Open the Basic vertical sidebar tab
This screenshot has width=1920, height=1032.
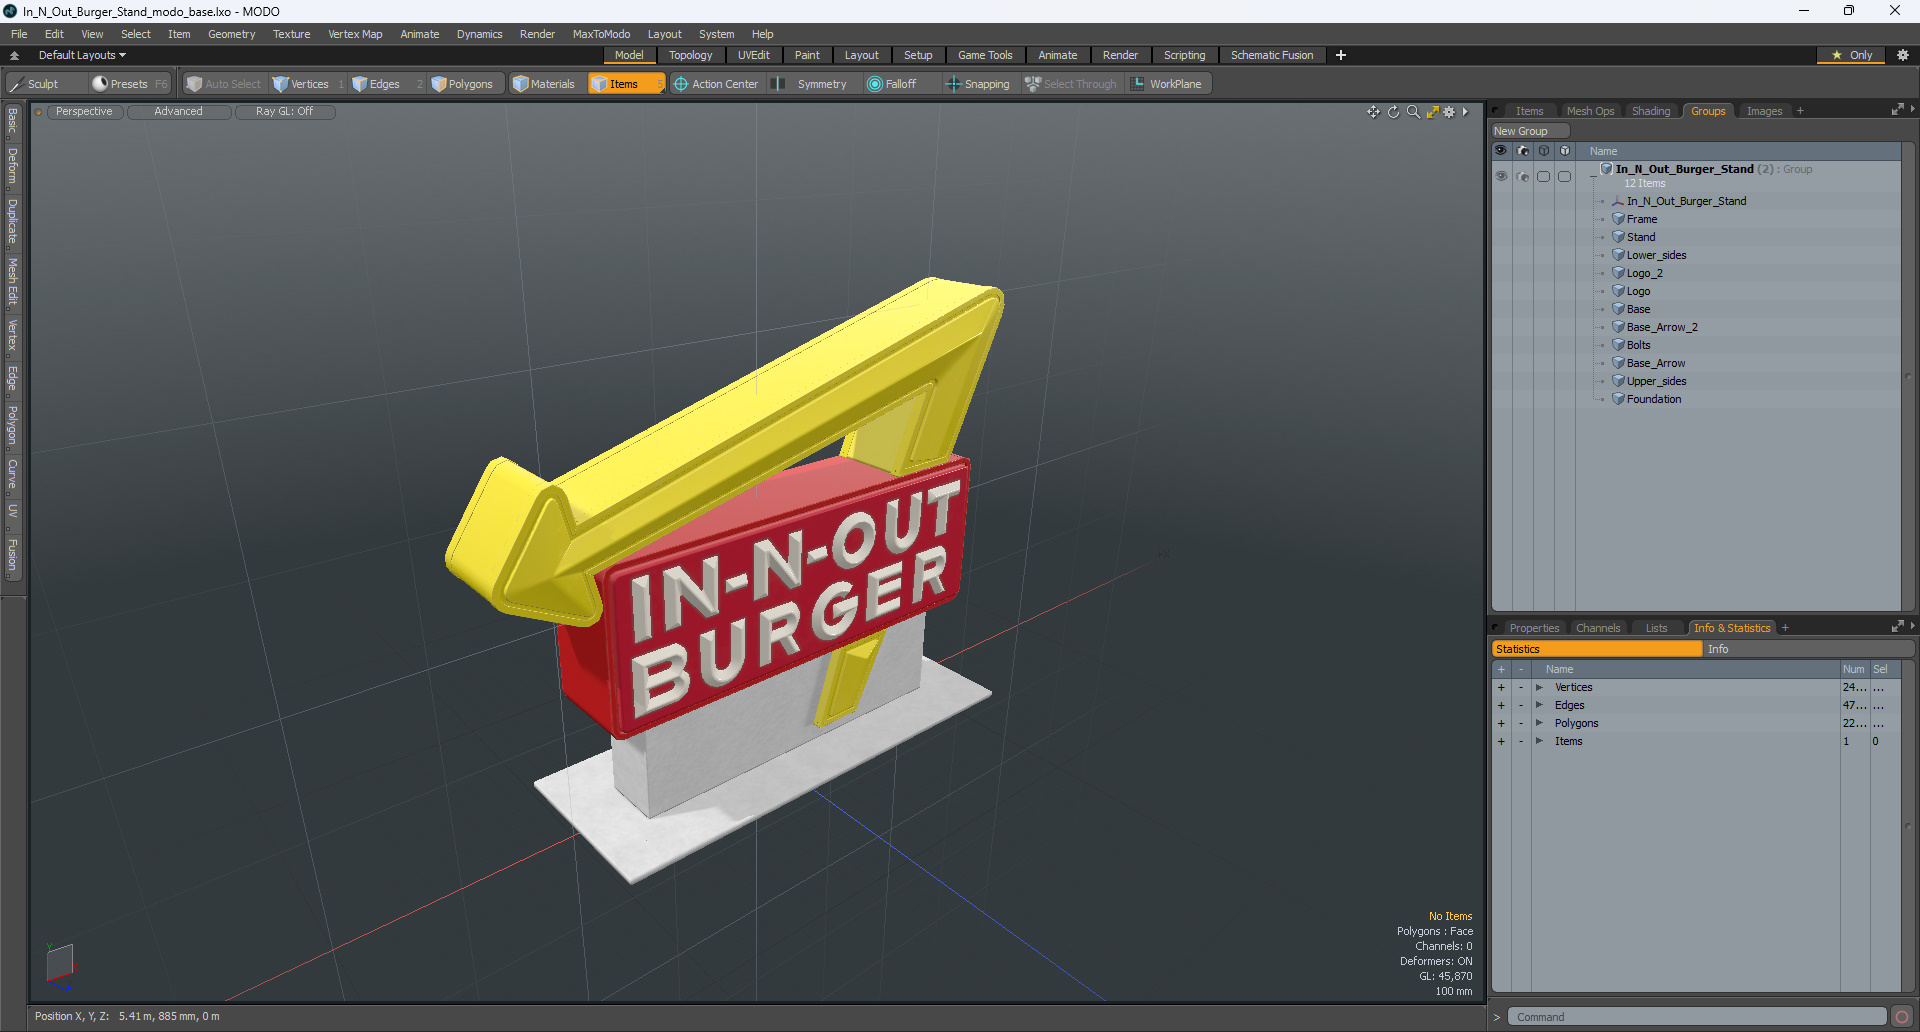12,121
